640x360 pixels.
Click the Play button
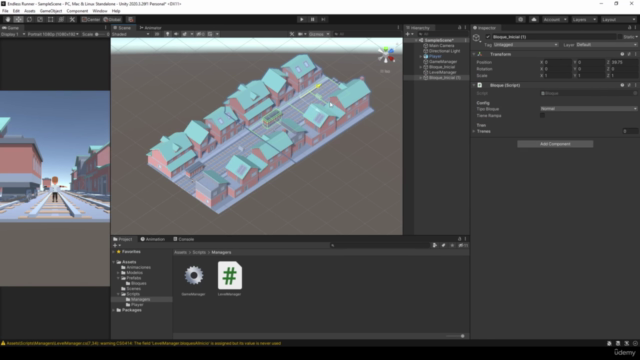[x=302, y=19]
